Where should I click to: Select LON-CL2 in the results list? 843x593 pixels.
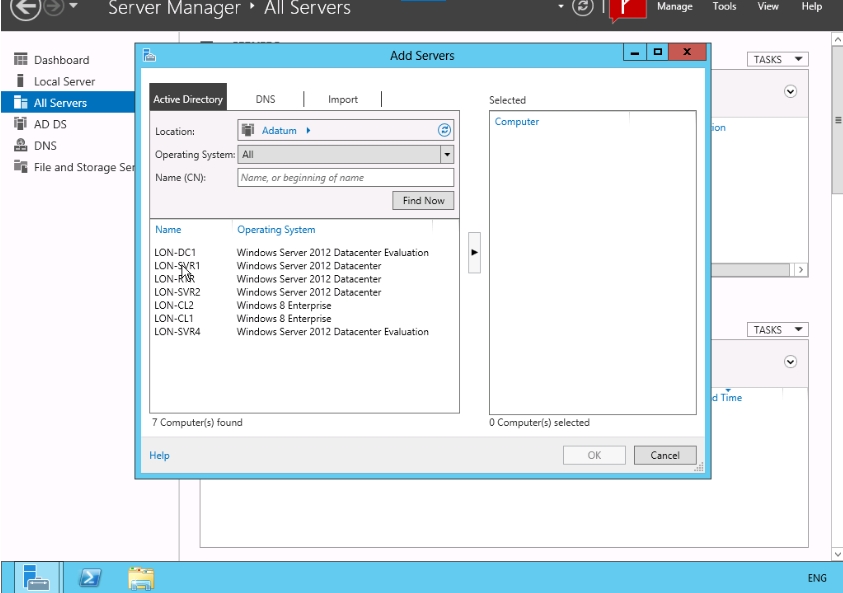pyautogui.click(x=304, y=305)
